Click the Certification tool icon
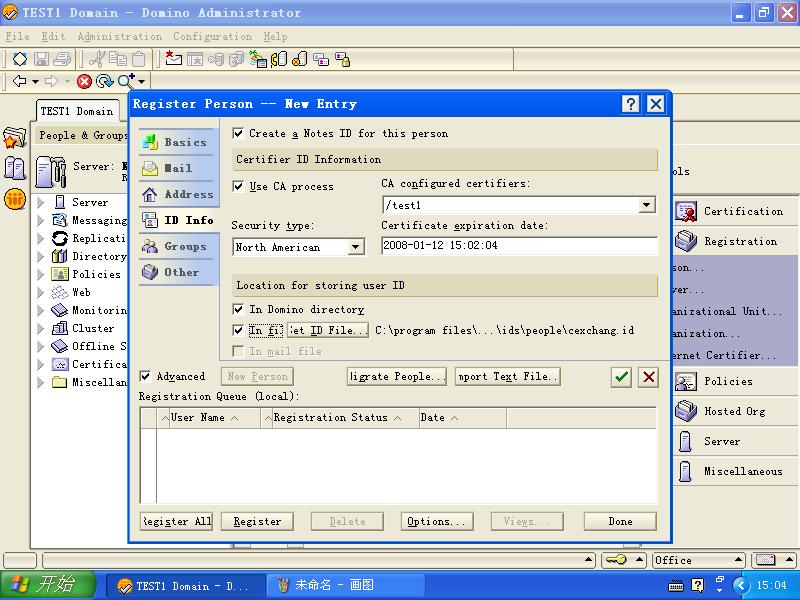 (686, 212)
